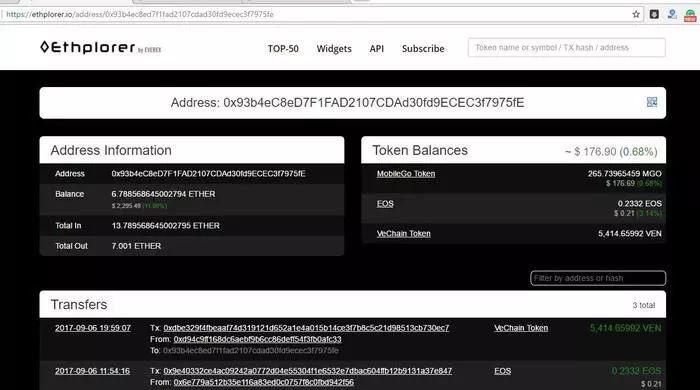Select the 265.73965459 MGO balance
This screenshot has width=700, height=390.
coord(625,174)
